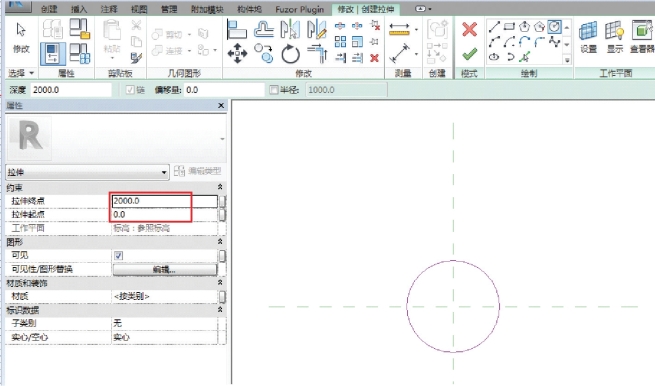
Task: Switch to the 注释 ribbon tab
Action: pyautogui.click(x=109, y=9)
